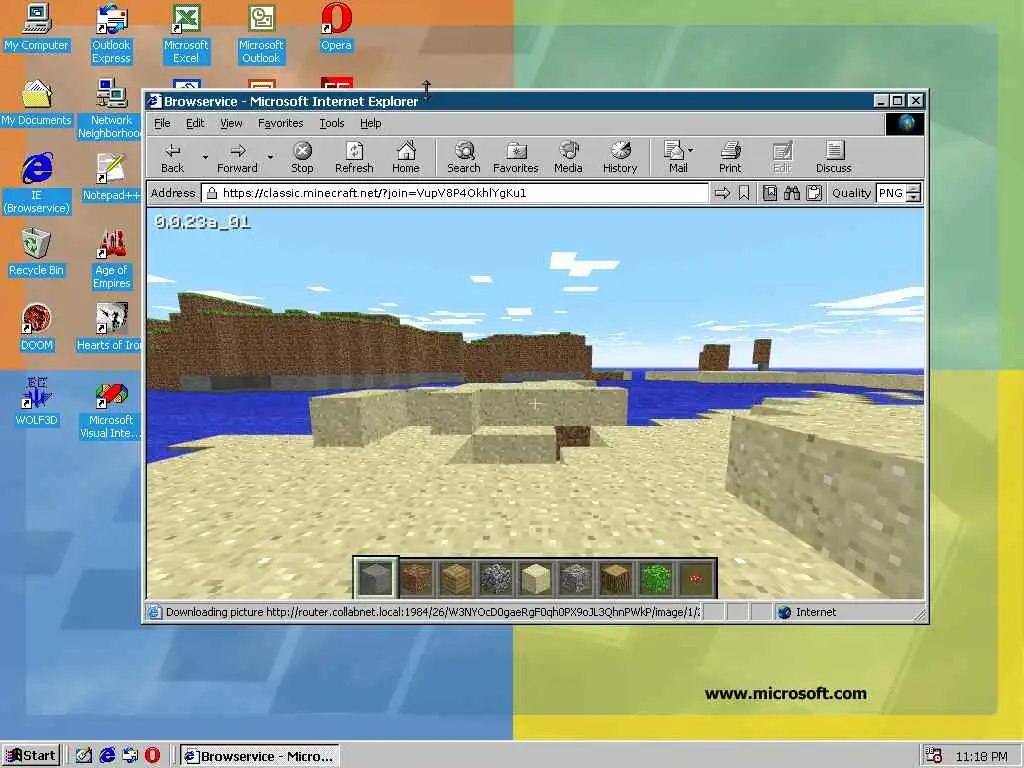Select the DOOM desktop icon

pyautogui.click(x=37, y=328)
